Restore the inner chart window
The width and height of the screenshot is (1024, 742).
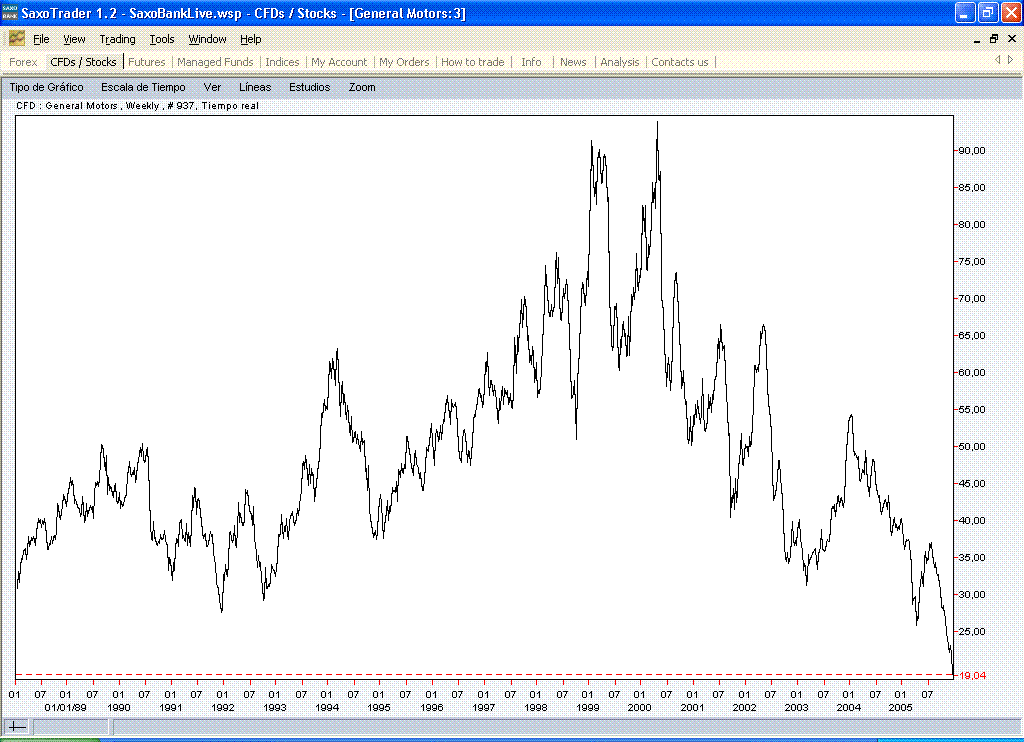coord(994,39)
